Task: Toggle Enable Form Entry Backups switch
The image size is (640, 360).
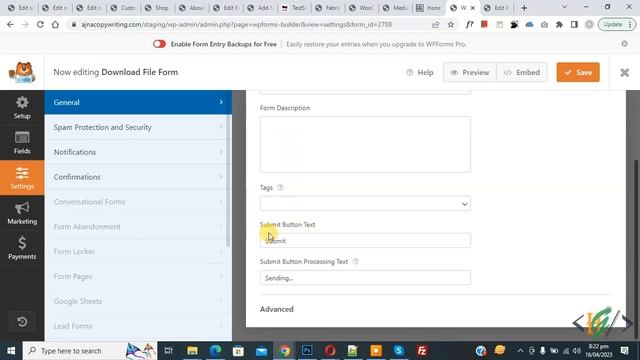Action: pyautogui.click(x=159, y=44)
